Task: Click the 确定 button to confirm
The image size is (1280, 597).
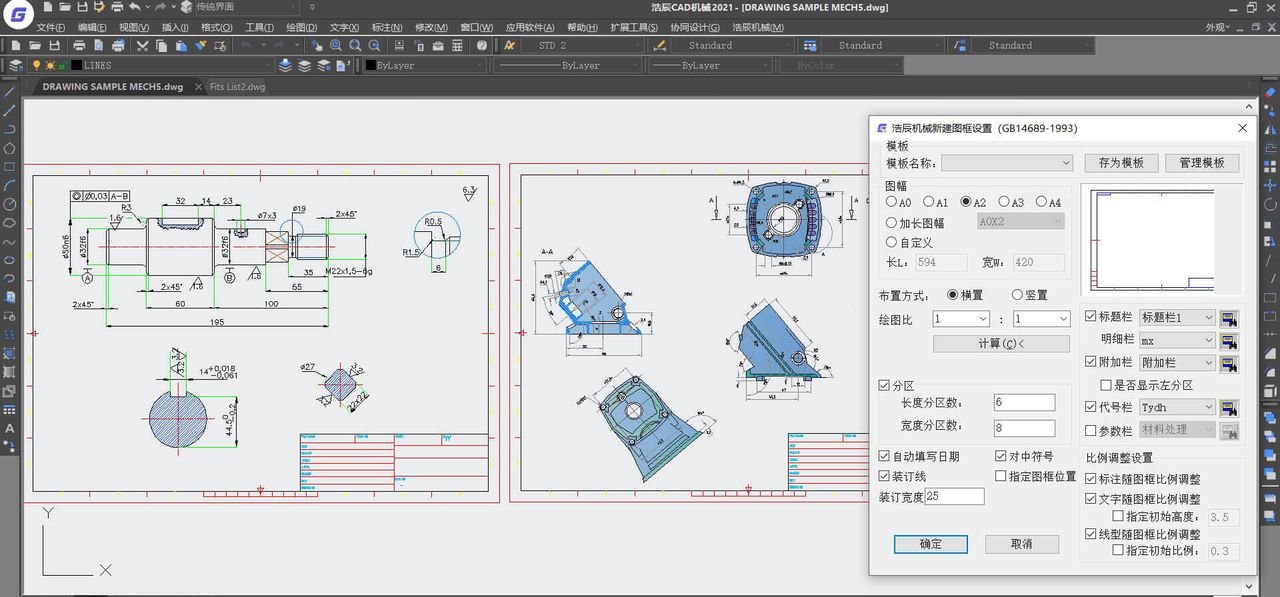Action: click(x=930, y=544)
